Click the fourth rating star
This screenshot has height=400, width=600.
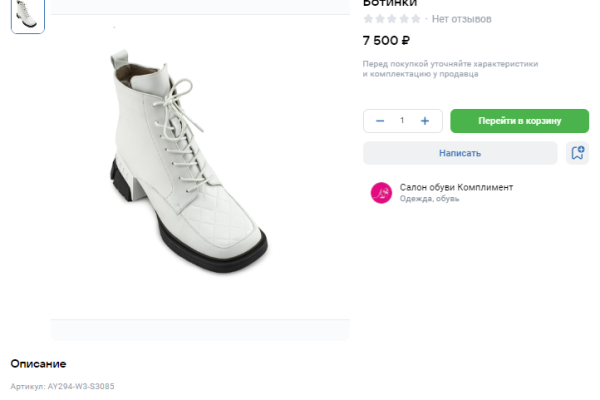tap(404, 19)
